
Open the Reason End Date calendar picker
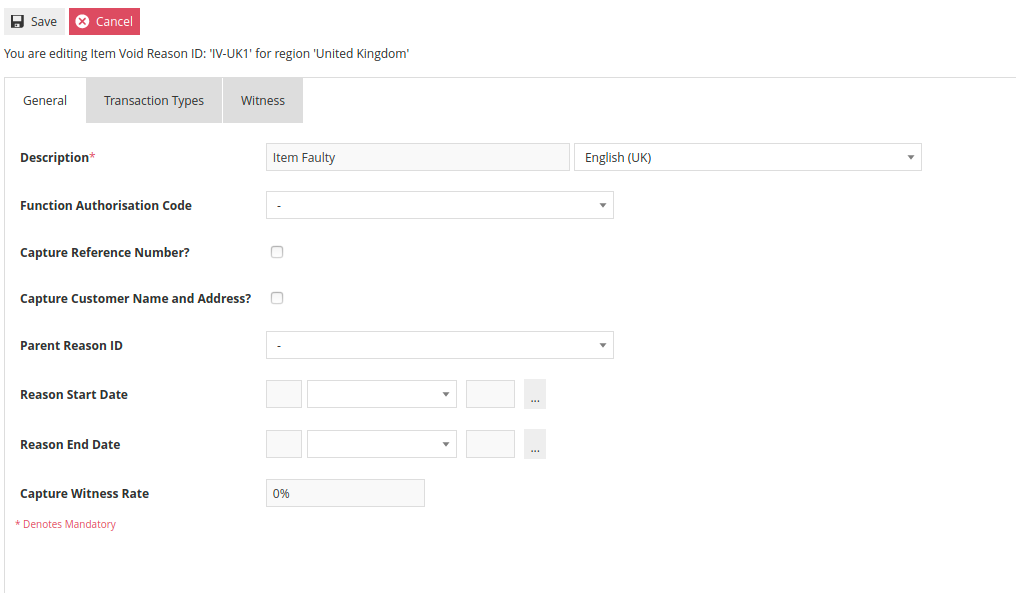click(535, 444)
